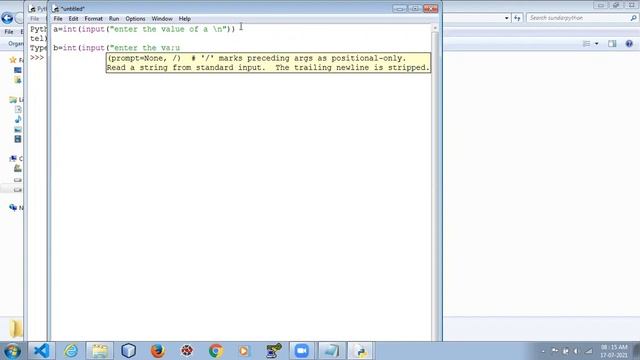This screenshot has height=360, width=640.
Task: Open the File menu in untitled editor
Action: point(58,19)
